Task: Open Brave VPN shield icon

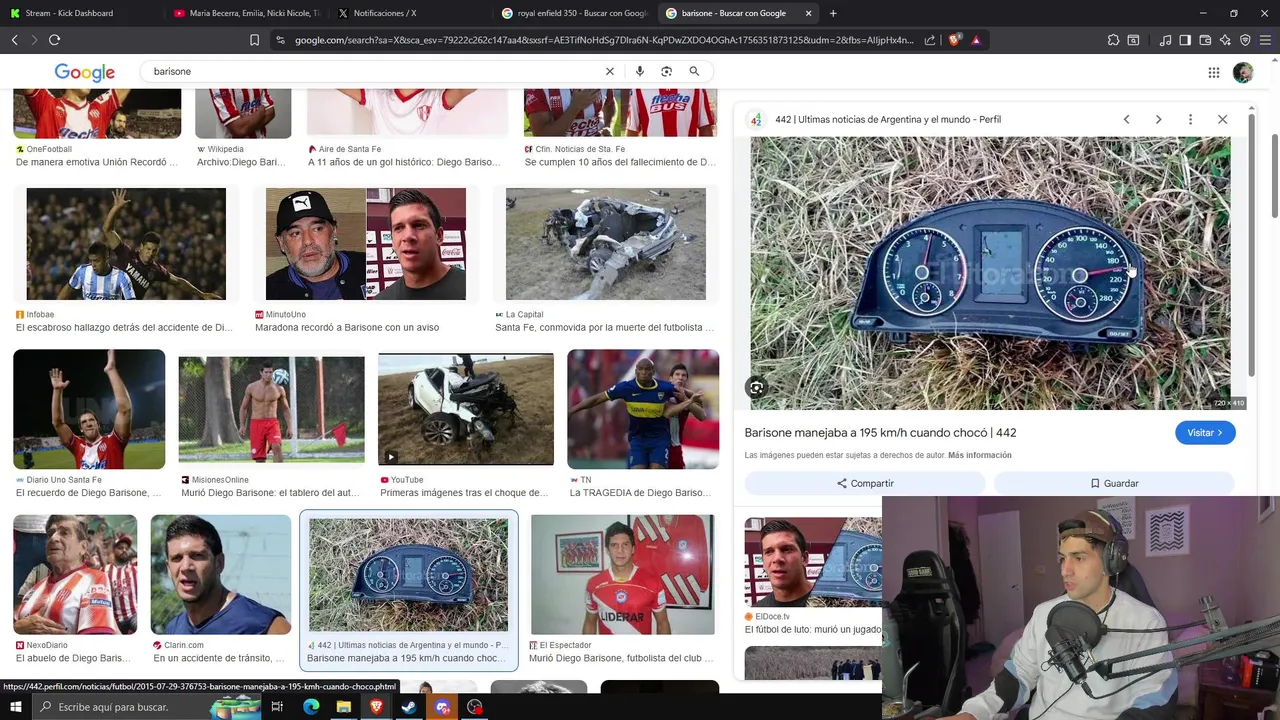Action: pos(1245,40)
